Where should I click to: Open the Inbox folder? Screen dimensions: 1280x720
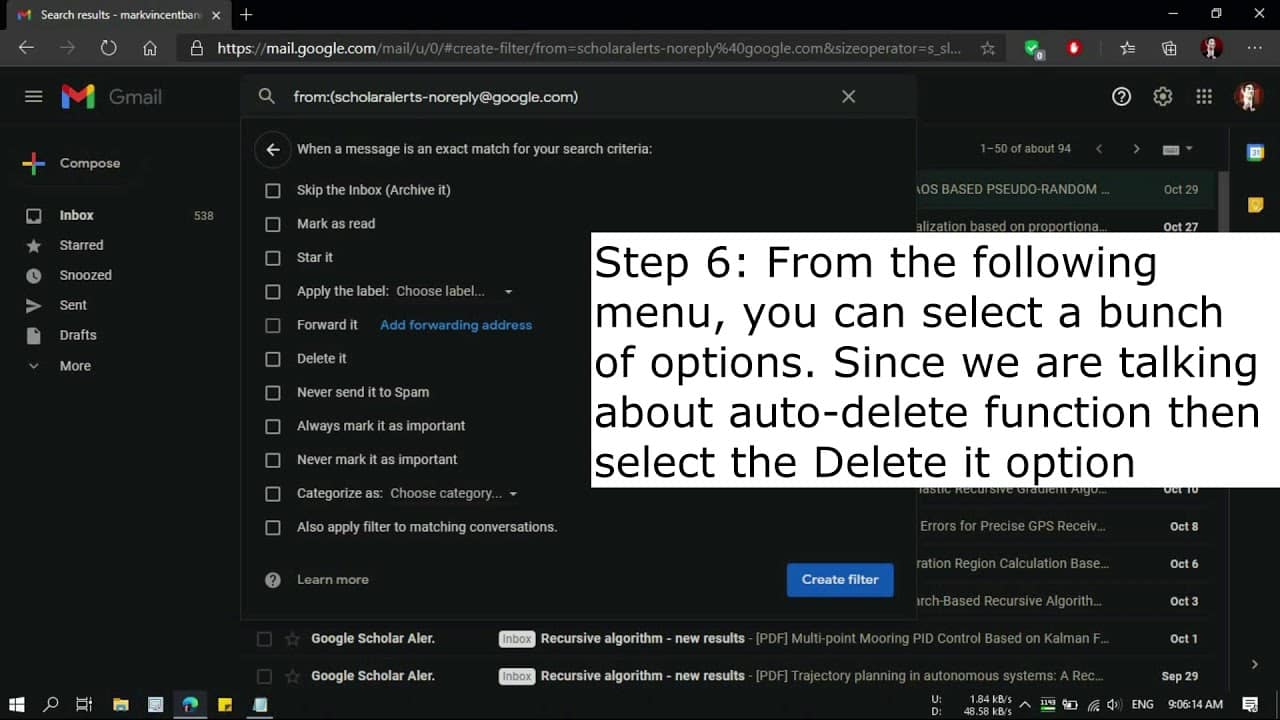(76, 215)
